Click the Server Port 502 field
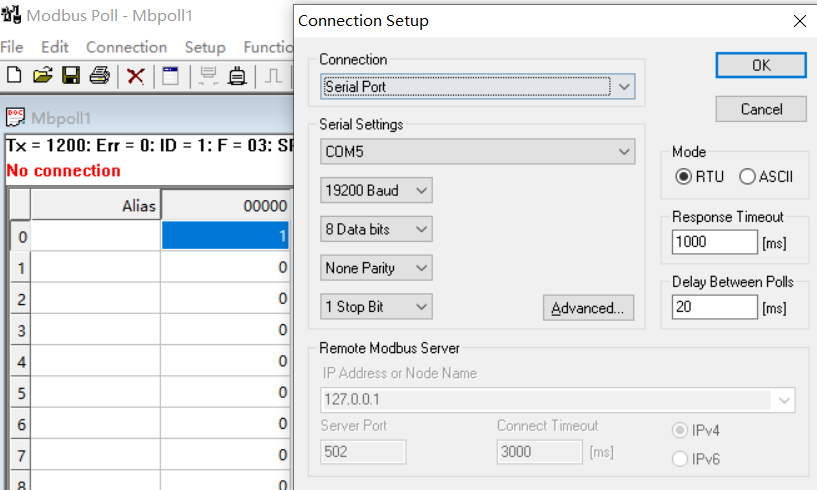Image resolution: width=817 pixels, height=490 pixels. (363, 451)
